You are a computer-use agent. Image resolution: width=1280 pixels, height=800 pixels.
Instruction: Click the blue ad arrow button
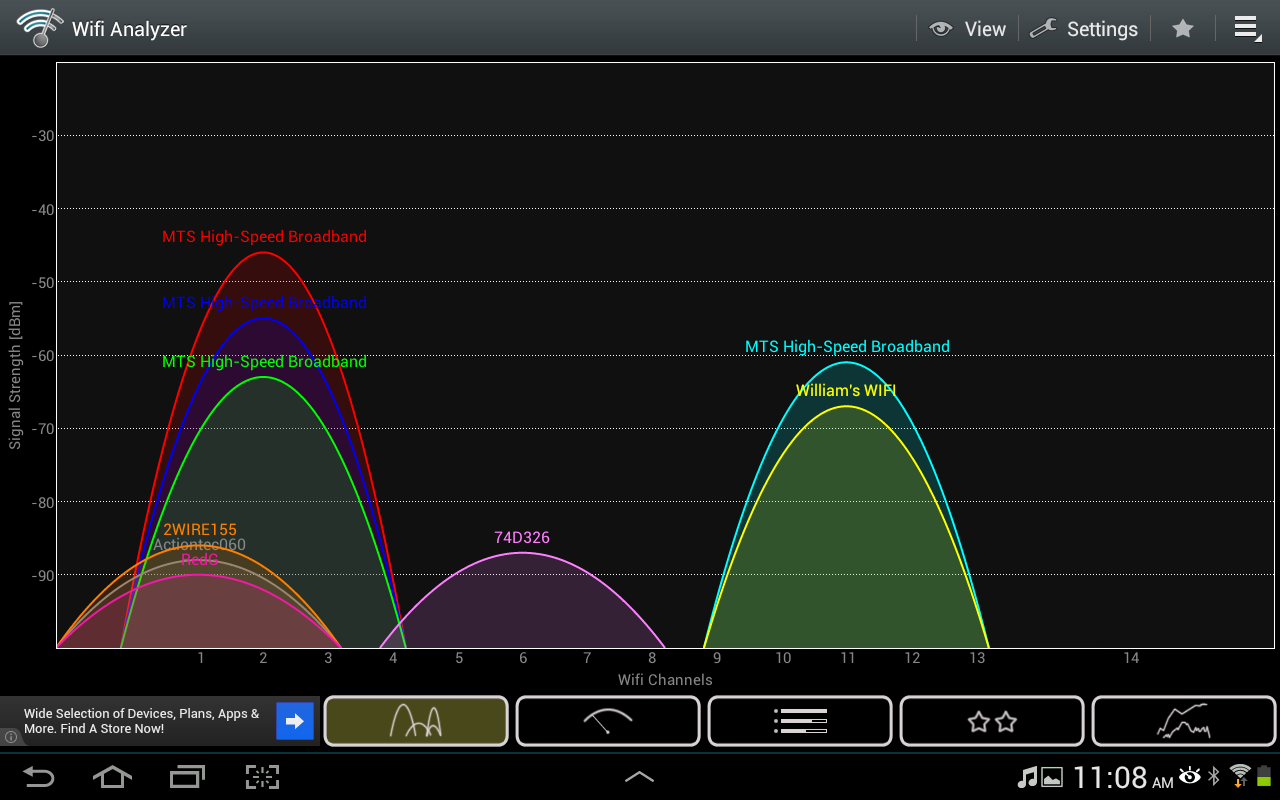click(x=295, y=721)
